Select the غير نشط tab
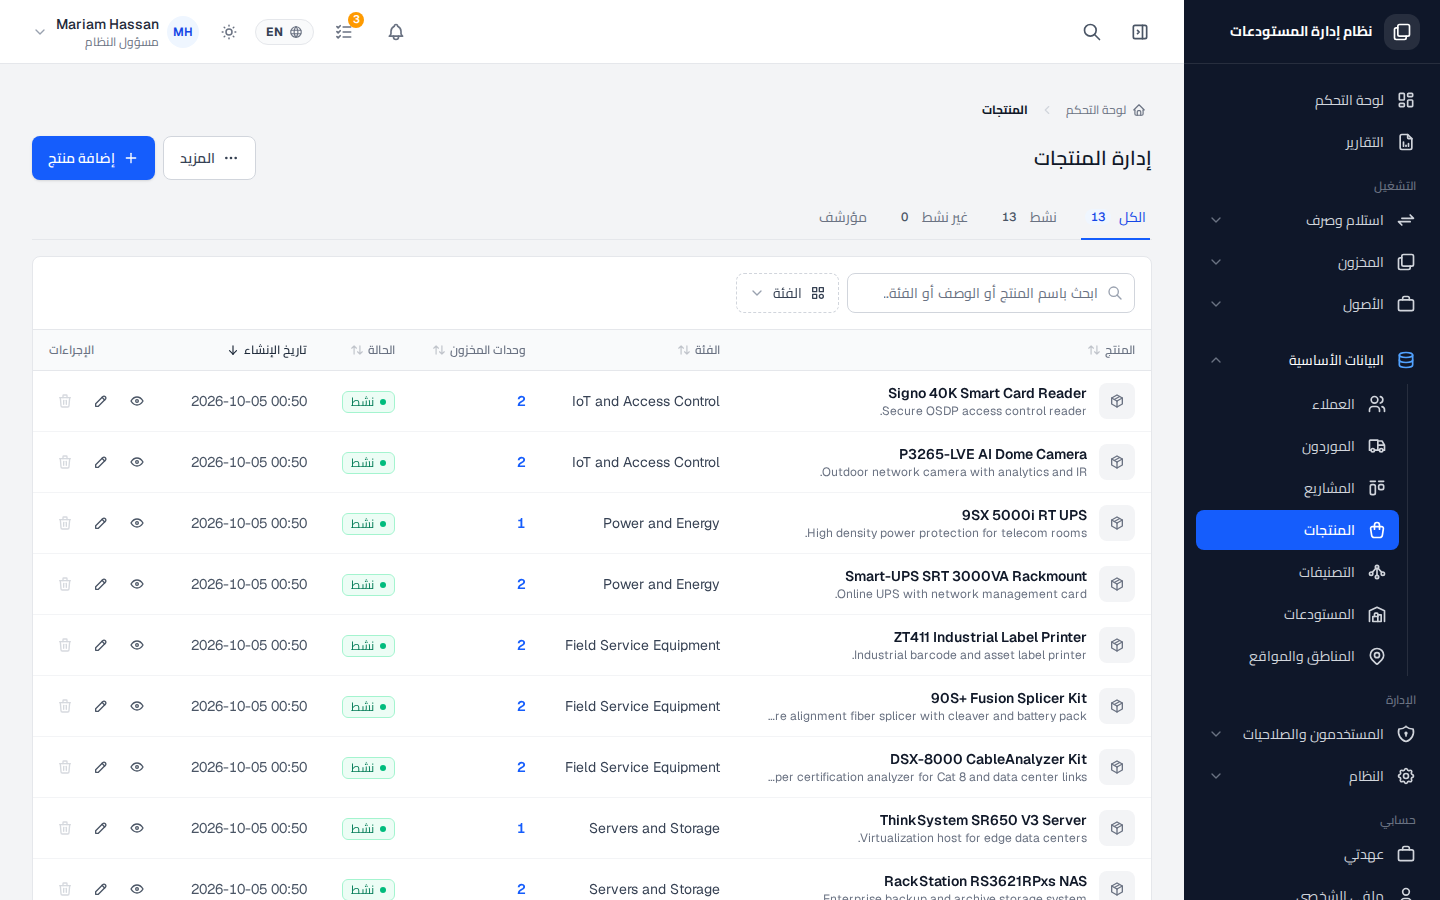The image size is (1440, 900). pyautogui.click(x=934, y=217)
